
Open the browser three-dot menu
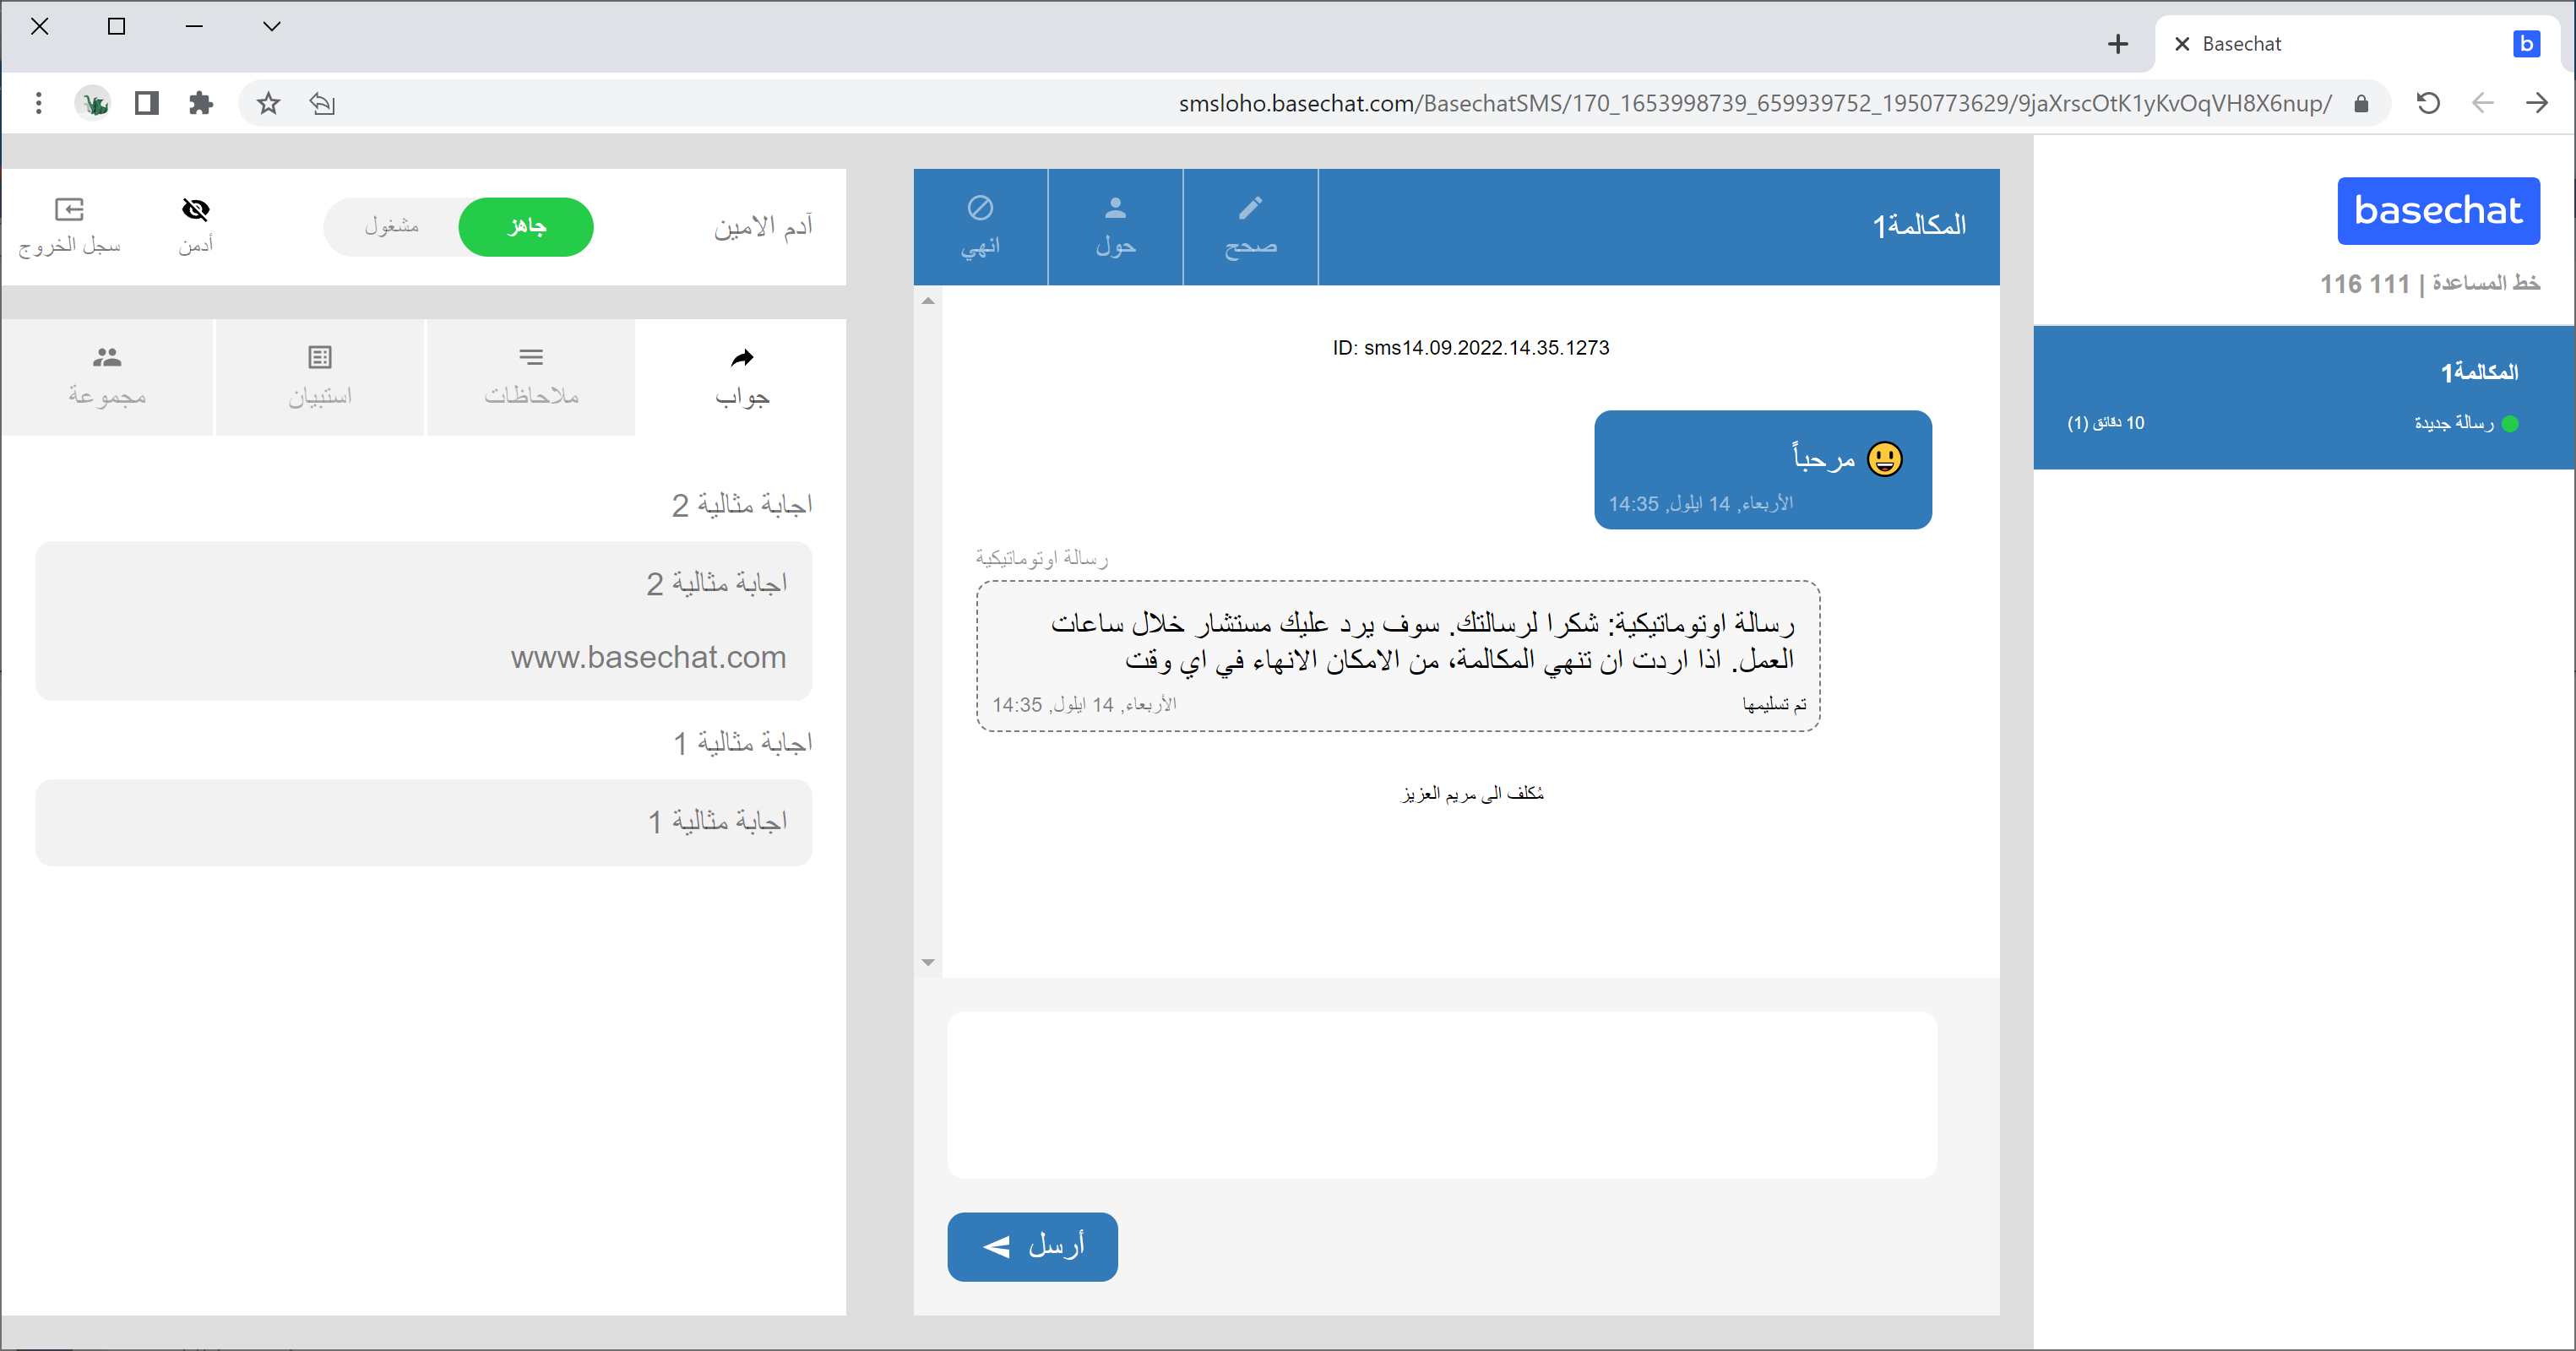[x=38, y=103]
